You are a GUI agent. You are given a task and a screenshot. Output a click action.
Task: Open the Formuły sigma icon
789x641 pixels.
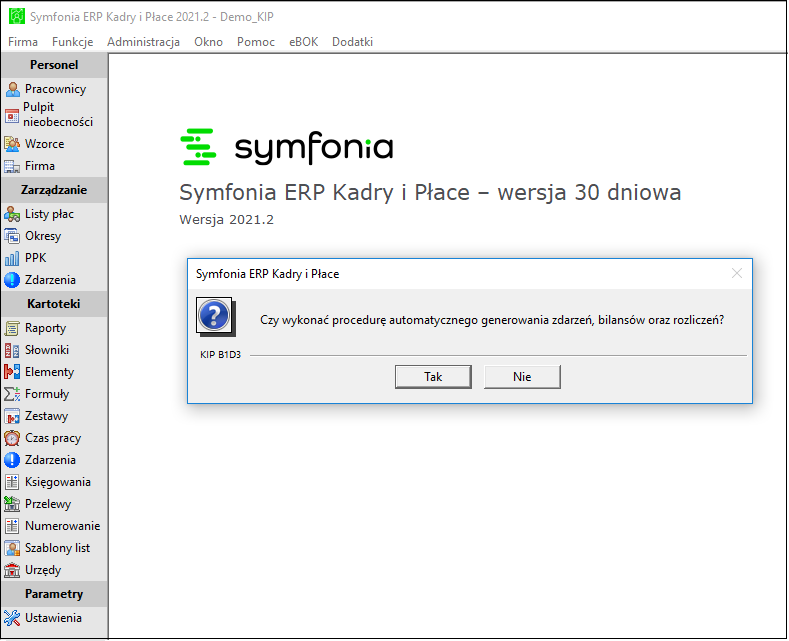12,394
